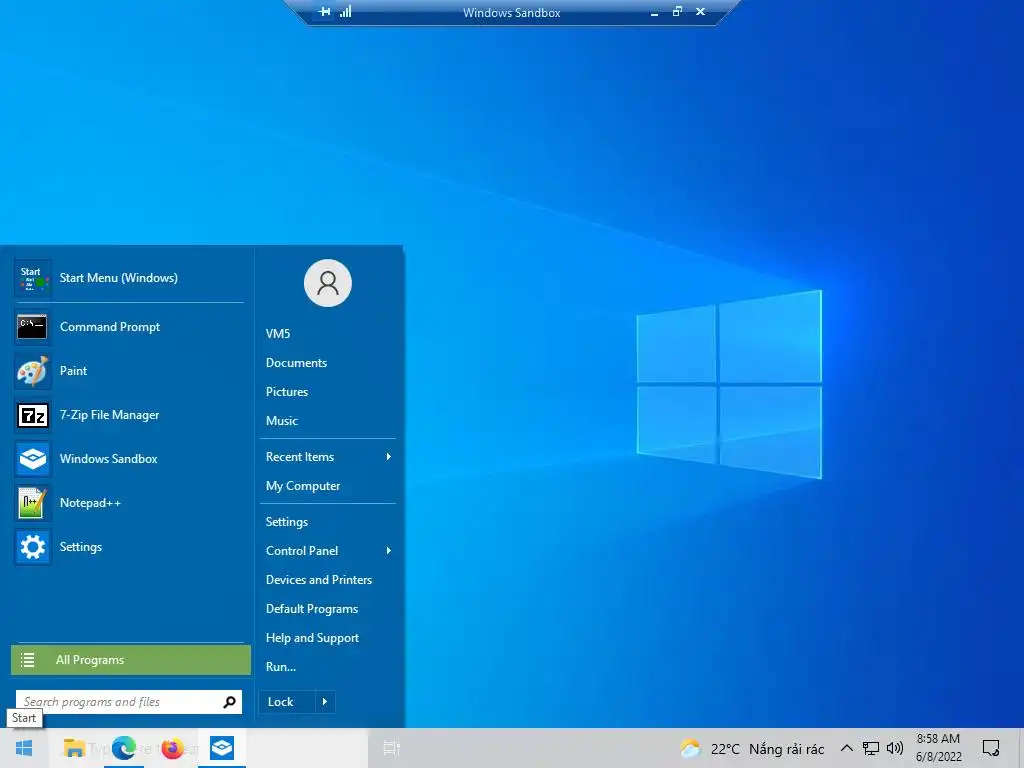Open VM5 user folder

(278, 334)
